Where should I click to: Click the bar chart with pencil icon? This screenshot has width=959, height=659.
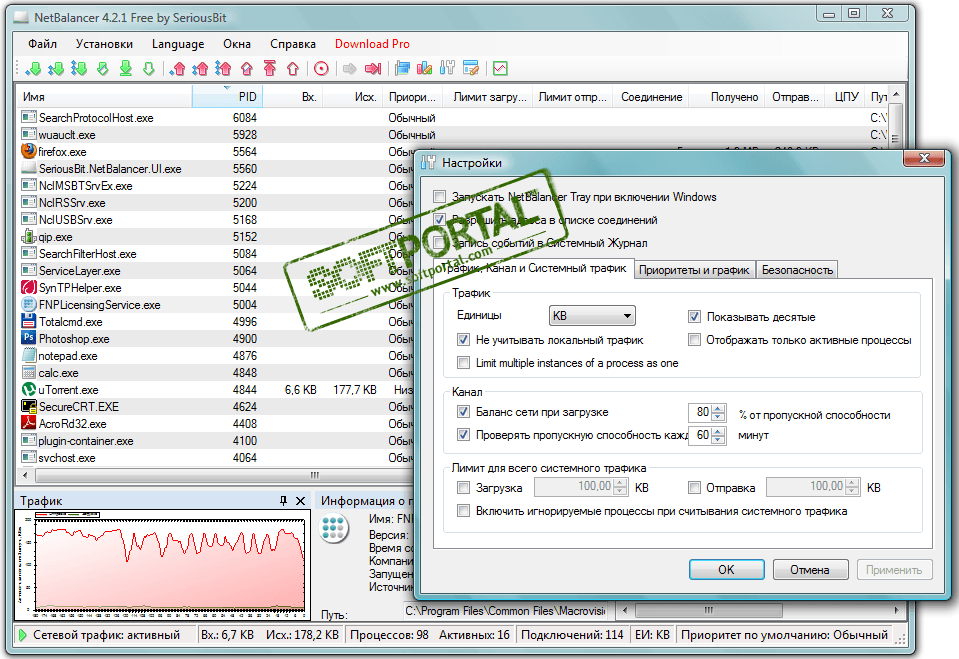424,69
